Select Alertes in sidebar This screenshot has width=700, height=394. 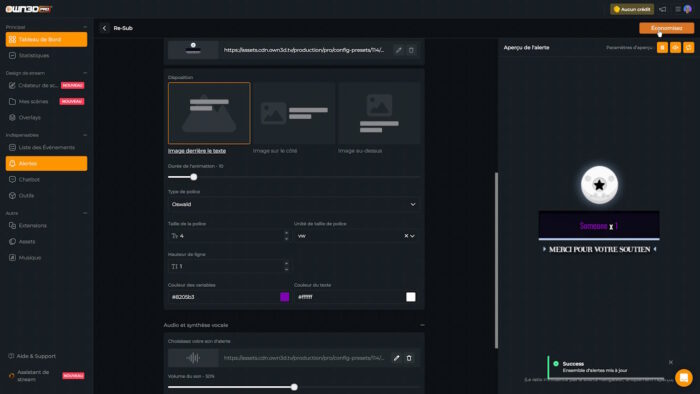tap(46, 163)
